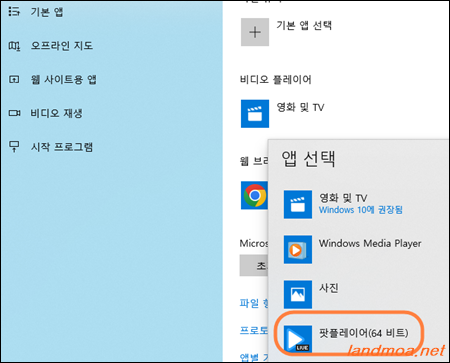
Task: Click the 비디오 재생 camera icon
Action: [x=14, y=113]
